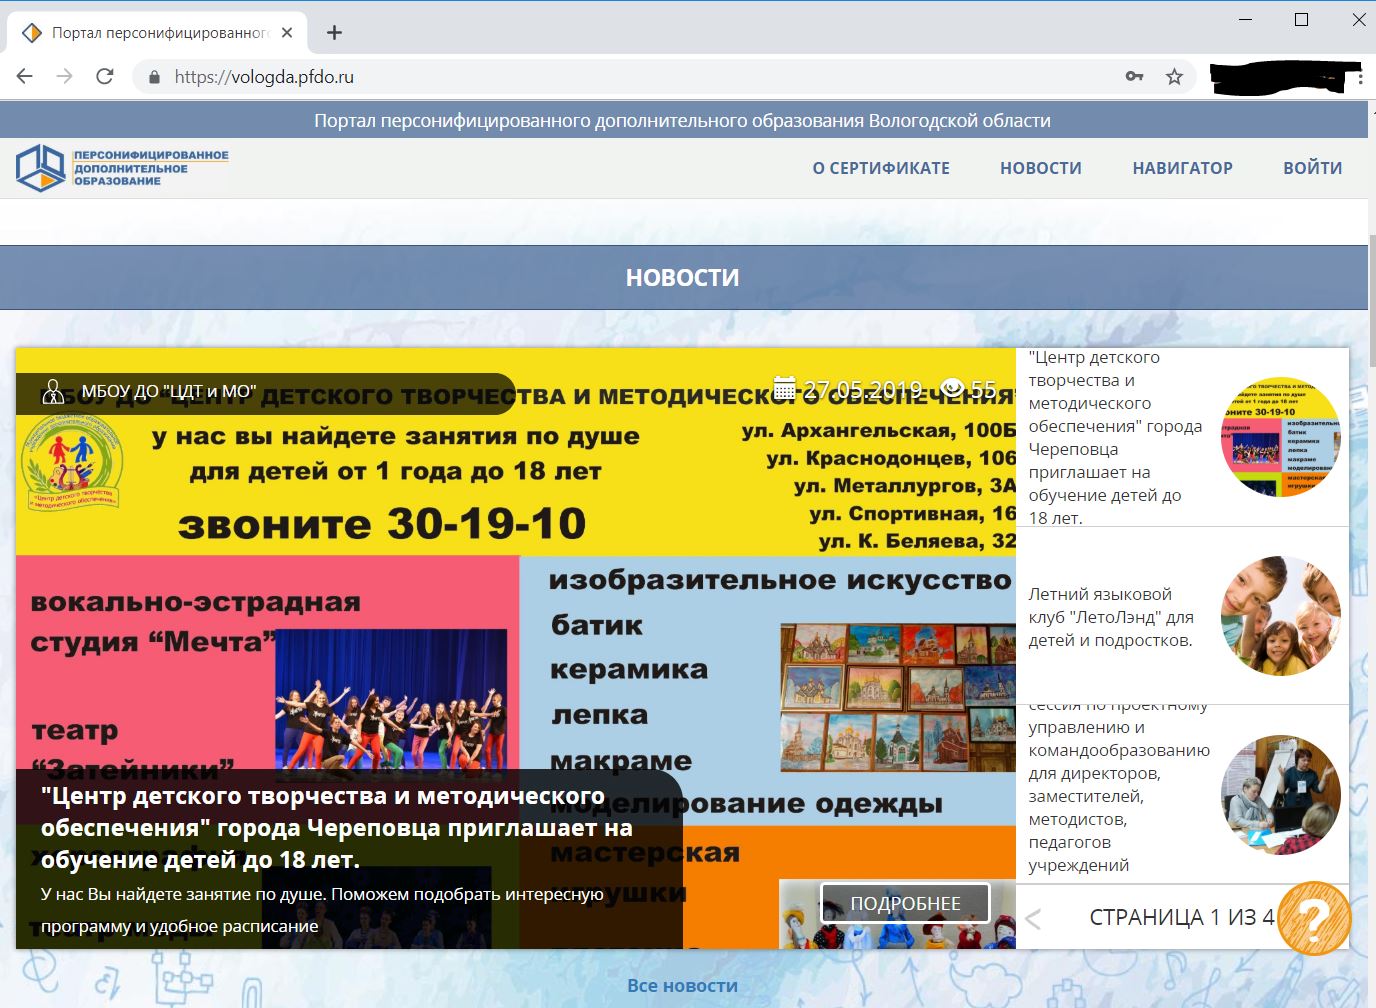Open the Все новости link
Image resolution: width=1376 pixels, height=1008 pixels.
682,986
